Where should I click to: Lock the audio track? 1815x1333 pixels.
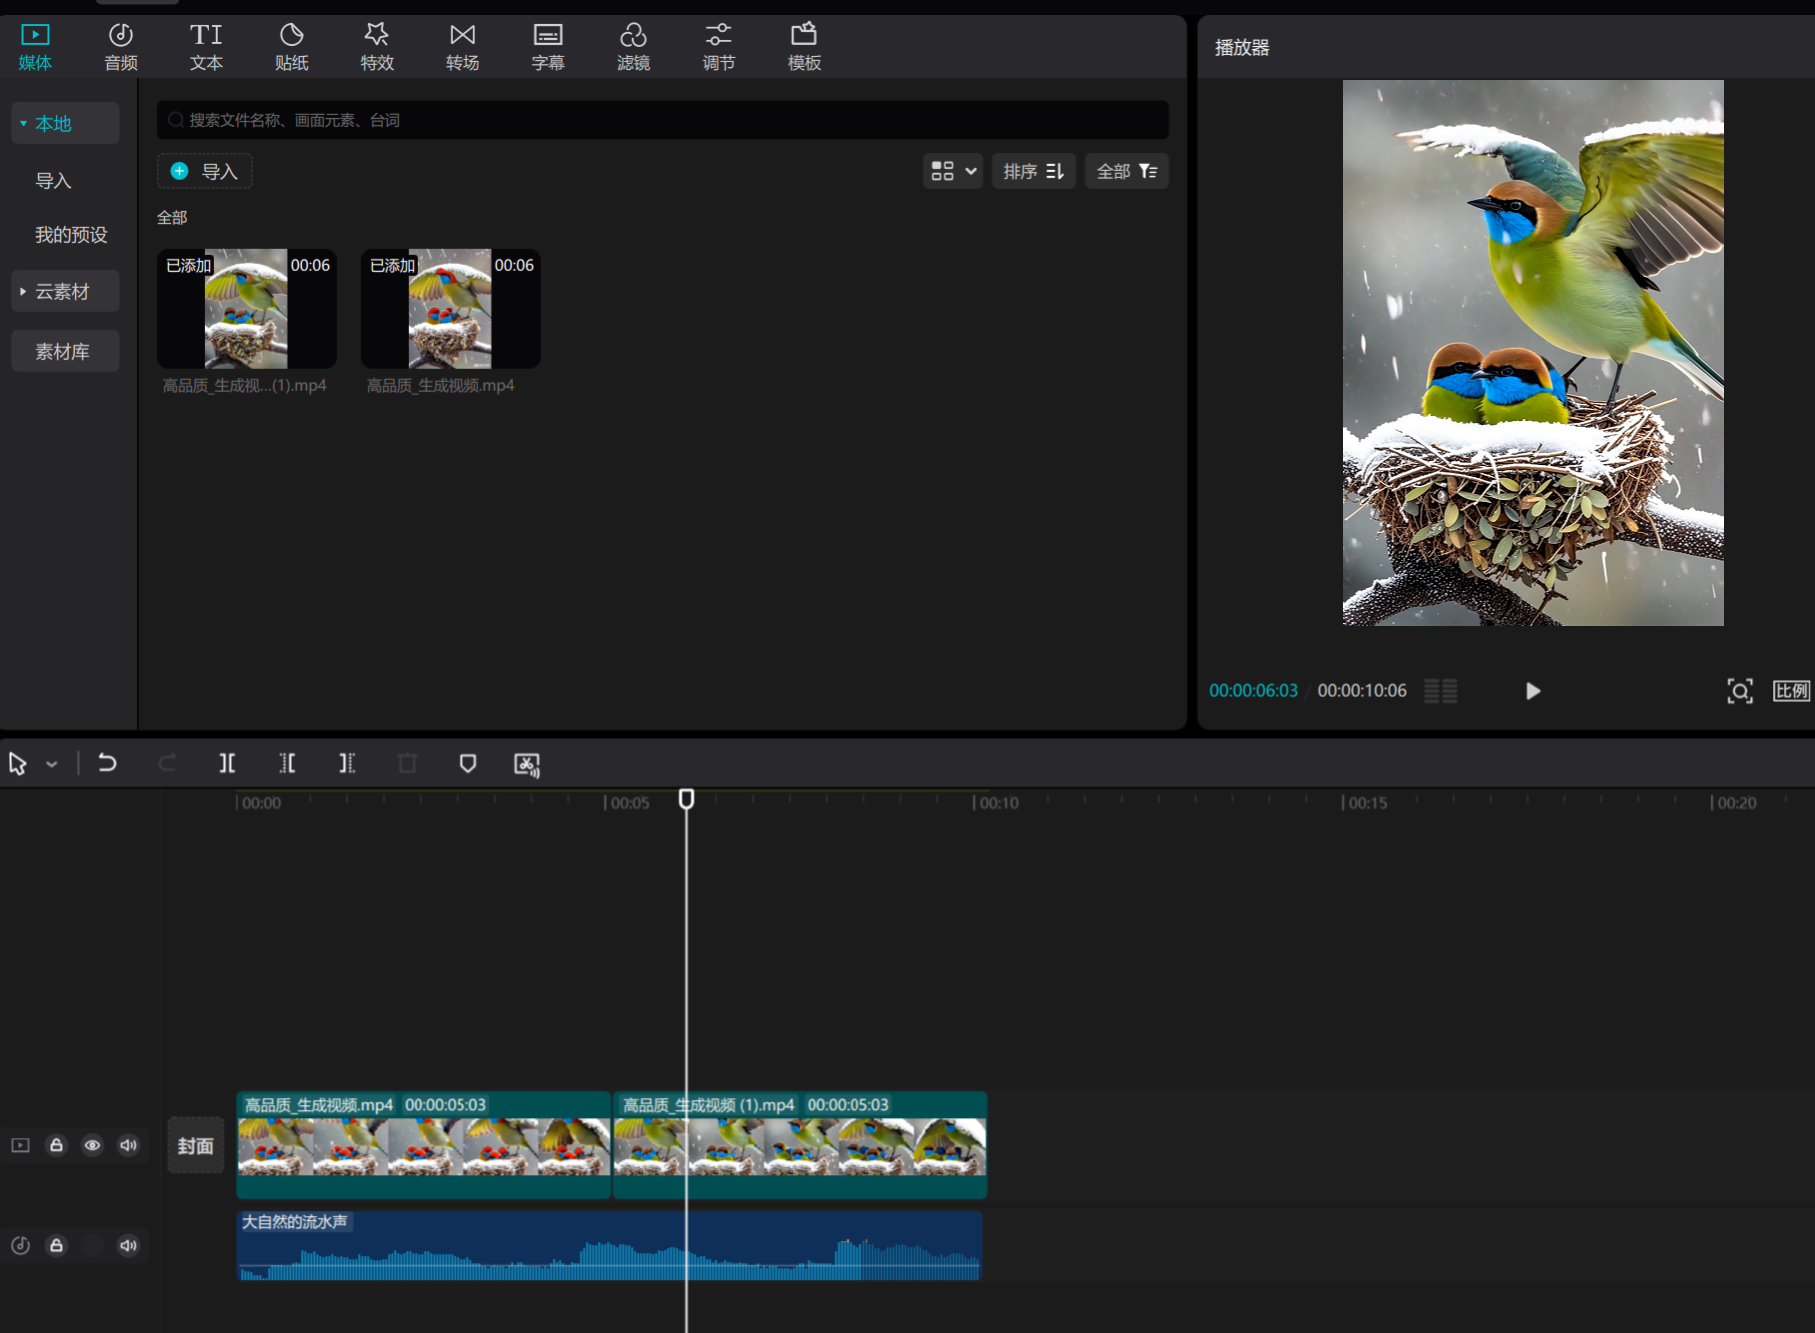tap(57, 1245)
